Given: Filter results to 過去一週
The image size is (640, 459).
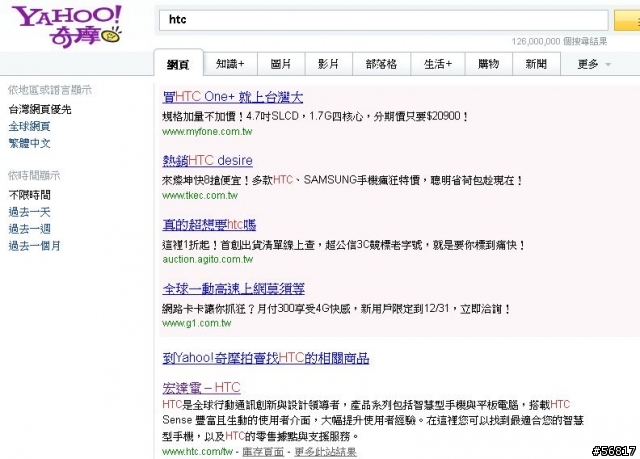Looking at the screenshot, I should (x=29, y=229).
